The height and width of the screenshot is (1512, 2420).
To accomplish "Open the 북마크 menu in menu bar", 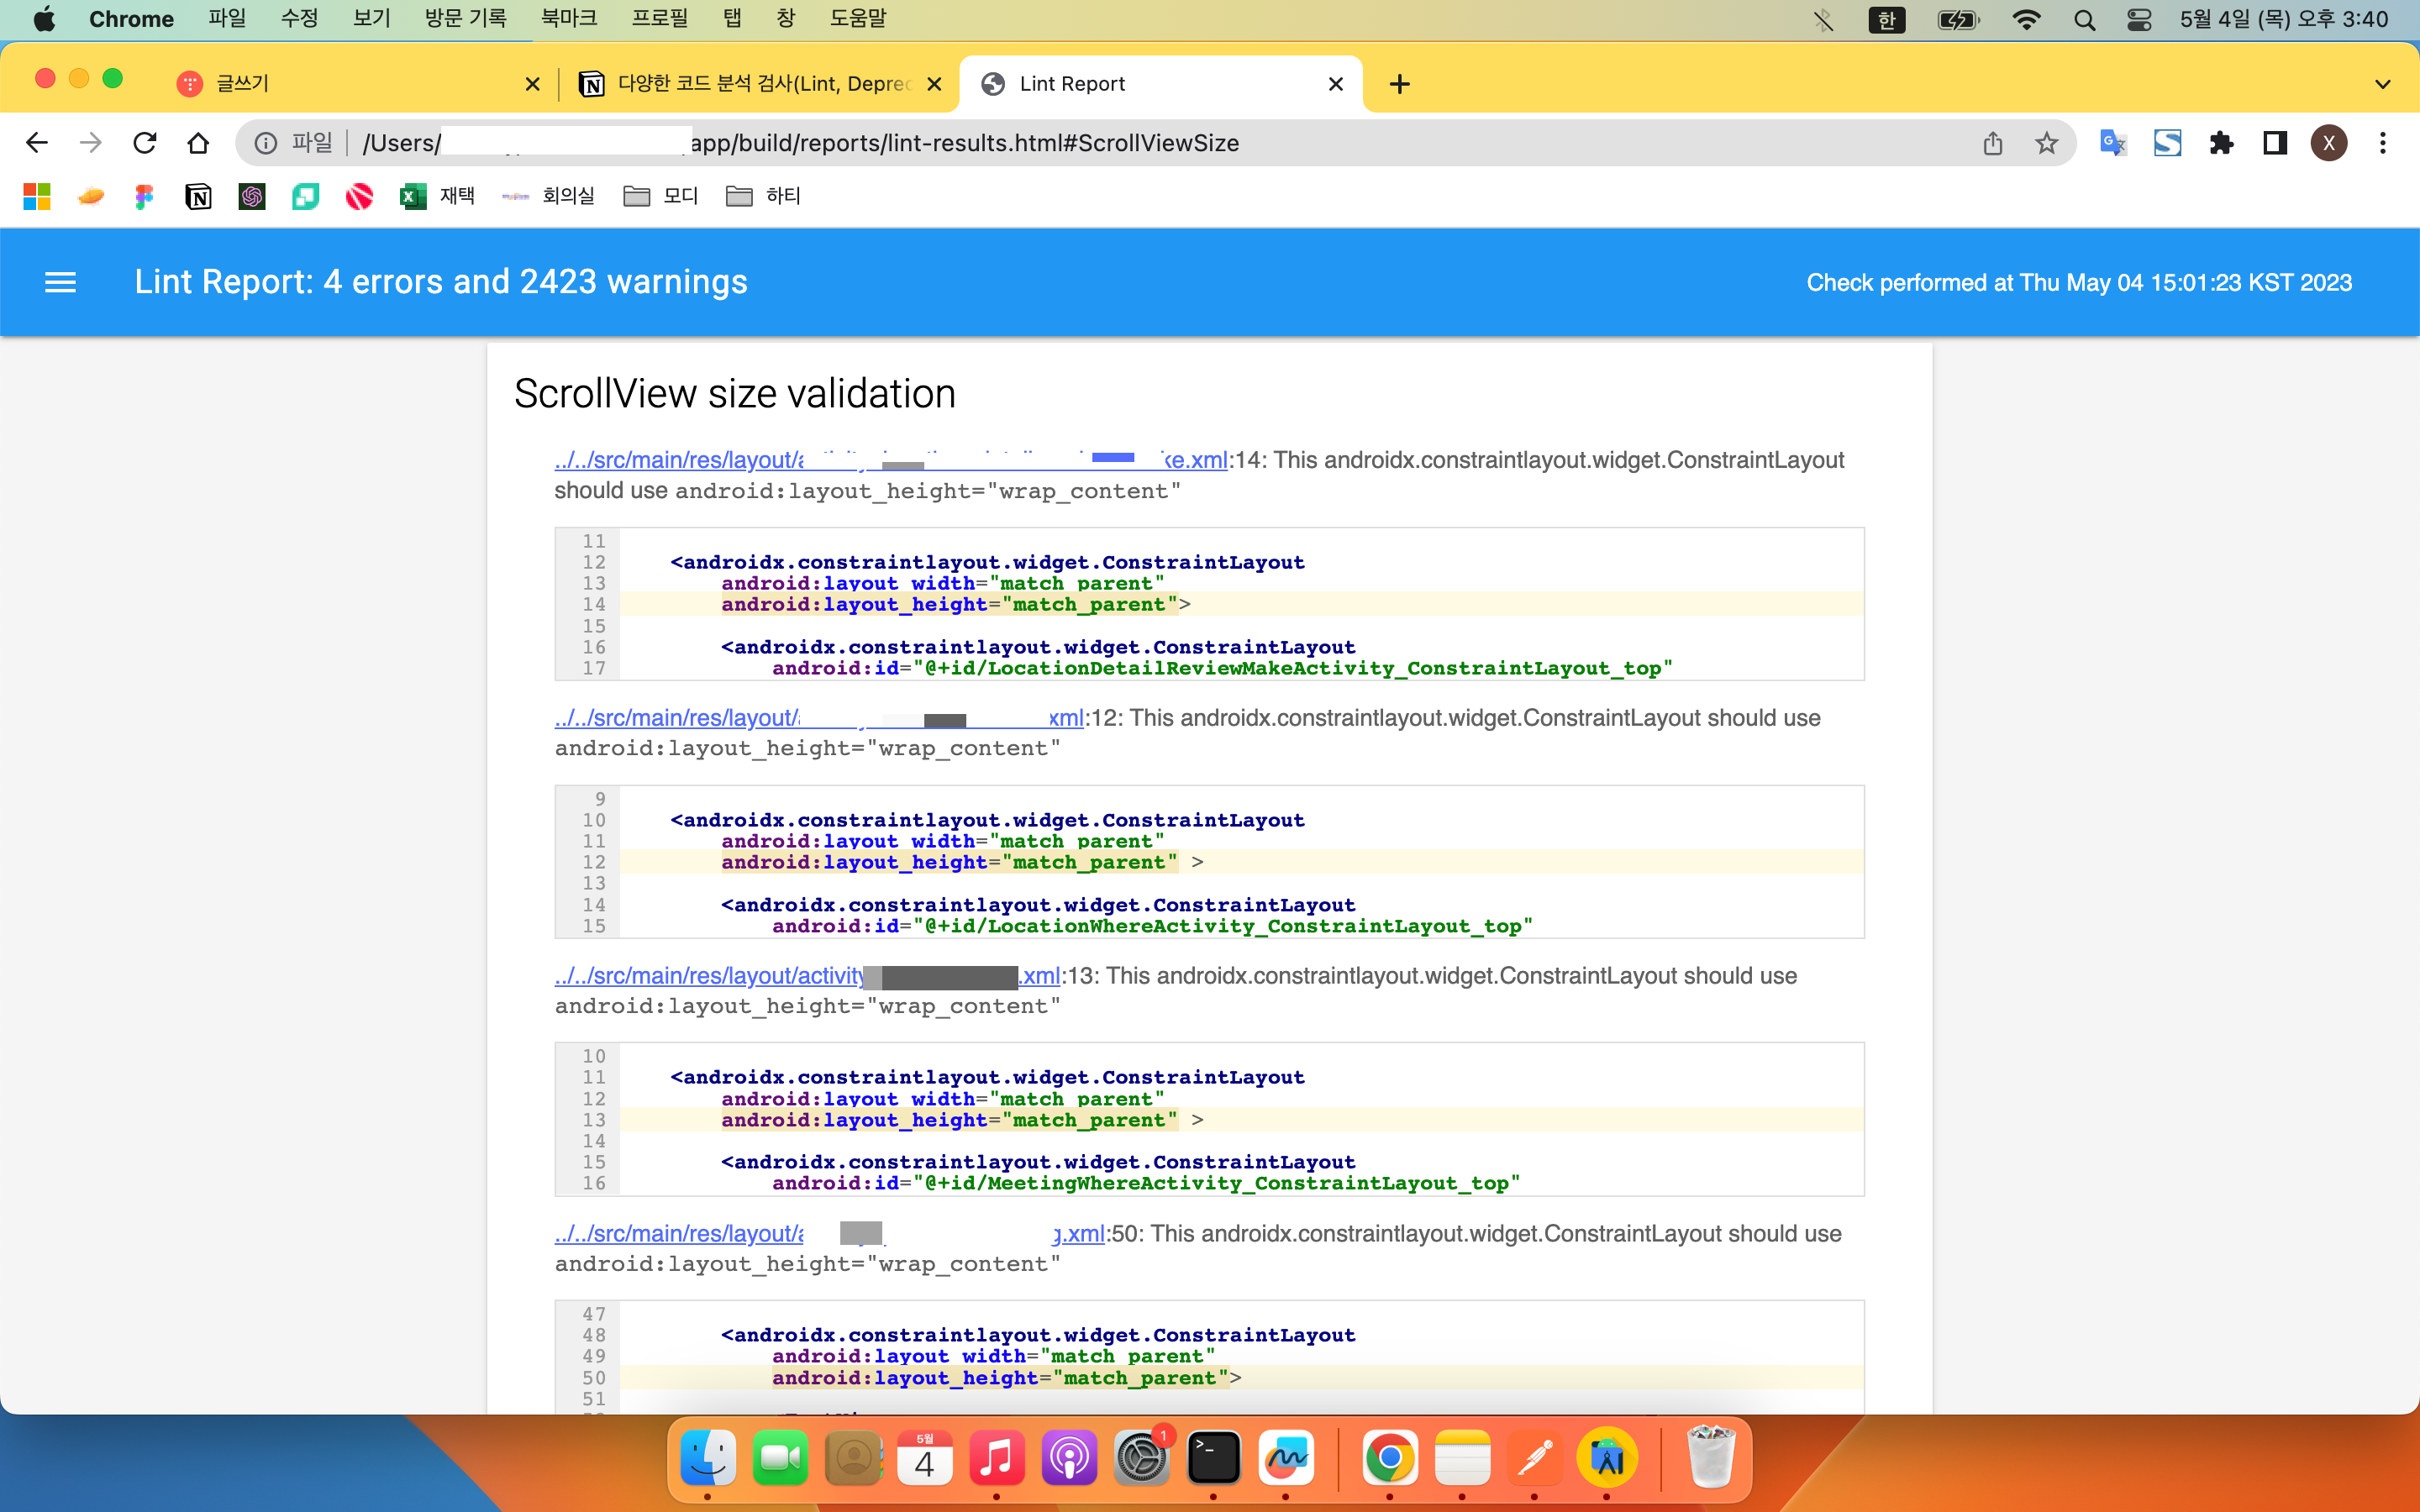I will [x=568, y=19].
